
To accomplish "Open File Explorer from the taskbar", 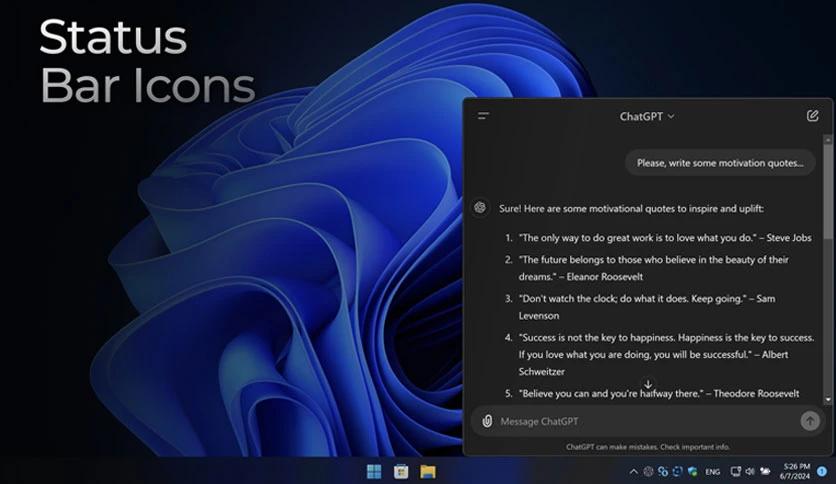I will pos(428,472).
